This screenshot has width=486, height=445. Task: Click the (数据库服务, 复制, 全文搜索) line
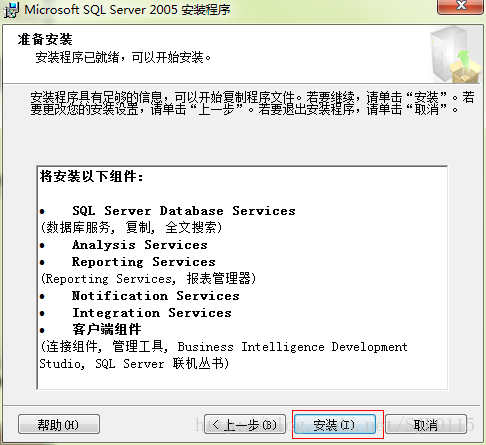(131, 228)
